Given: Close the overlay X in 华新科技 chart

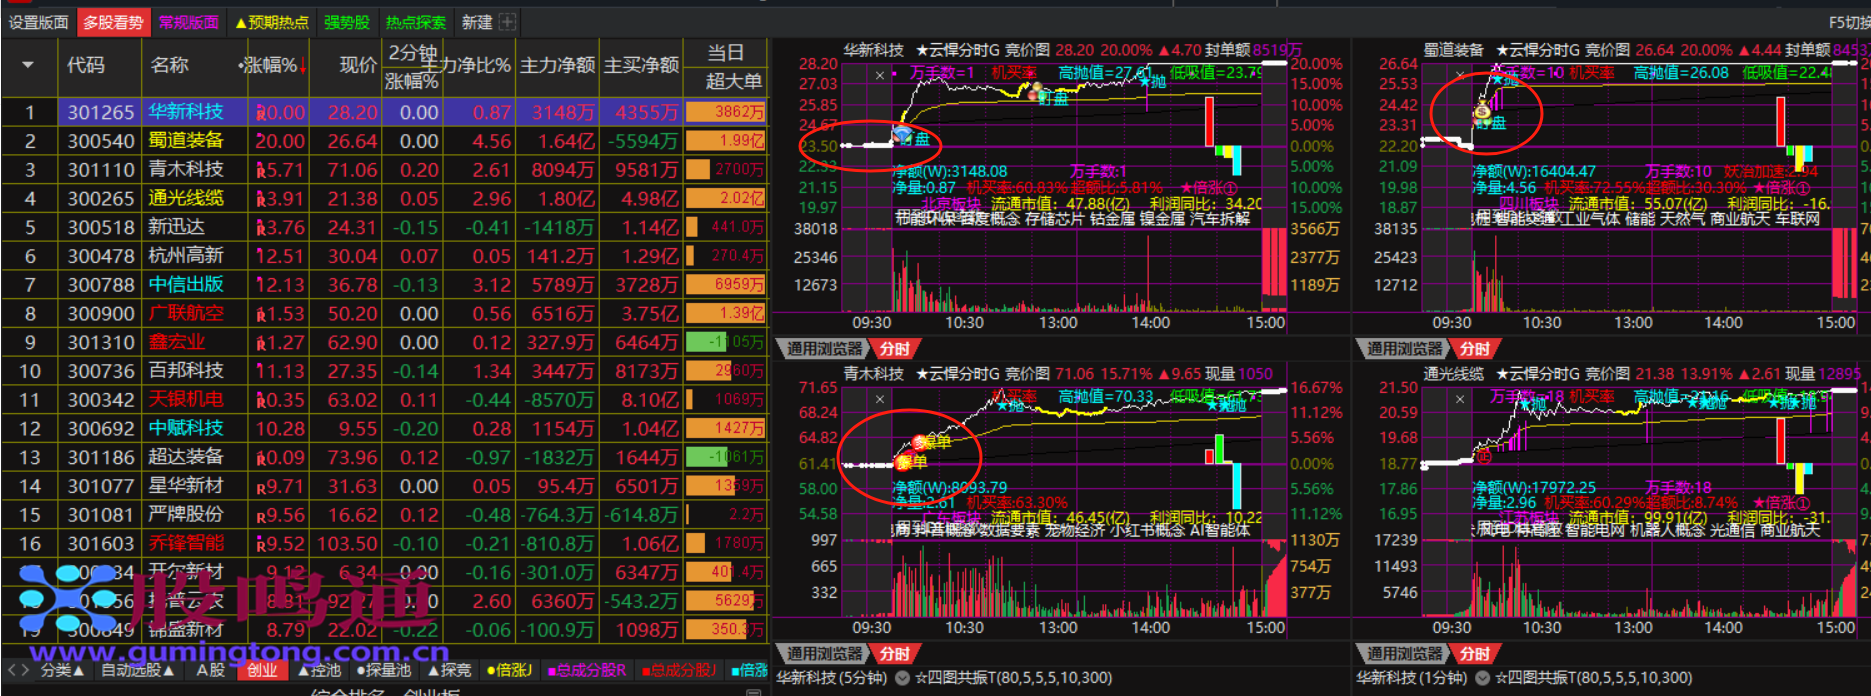Looking at the screenshot, I should click(880, 76).
